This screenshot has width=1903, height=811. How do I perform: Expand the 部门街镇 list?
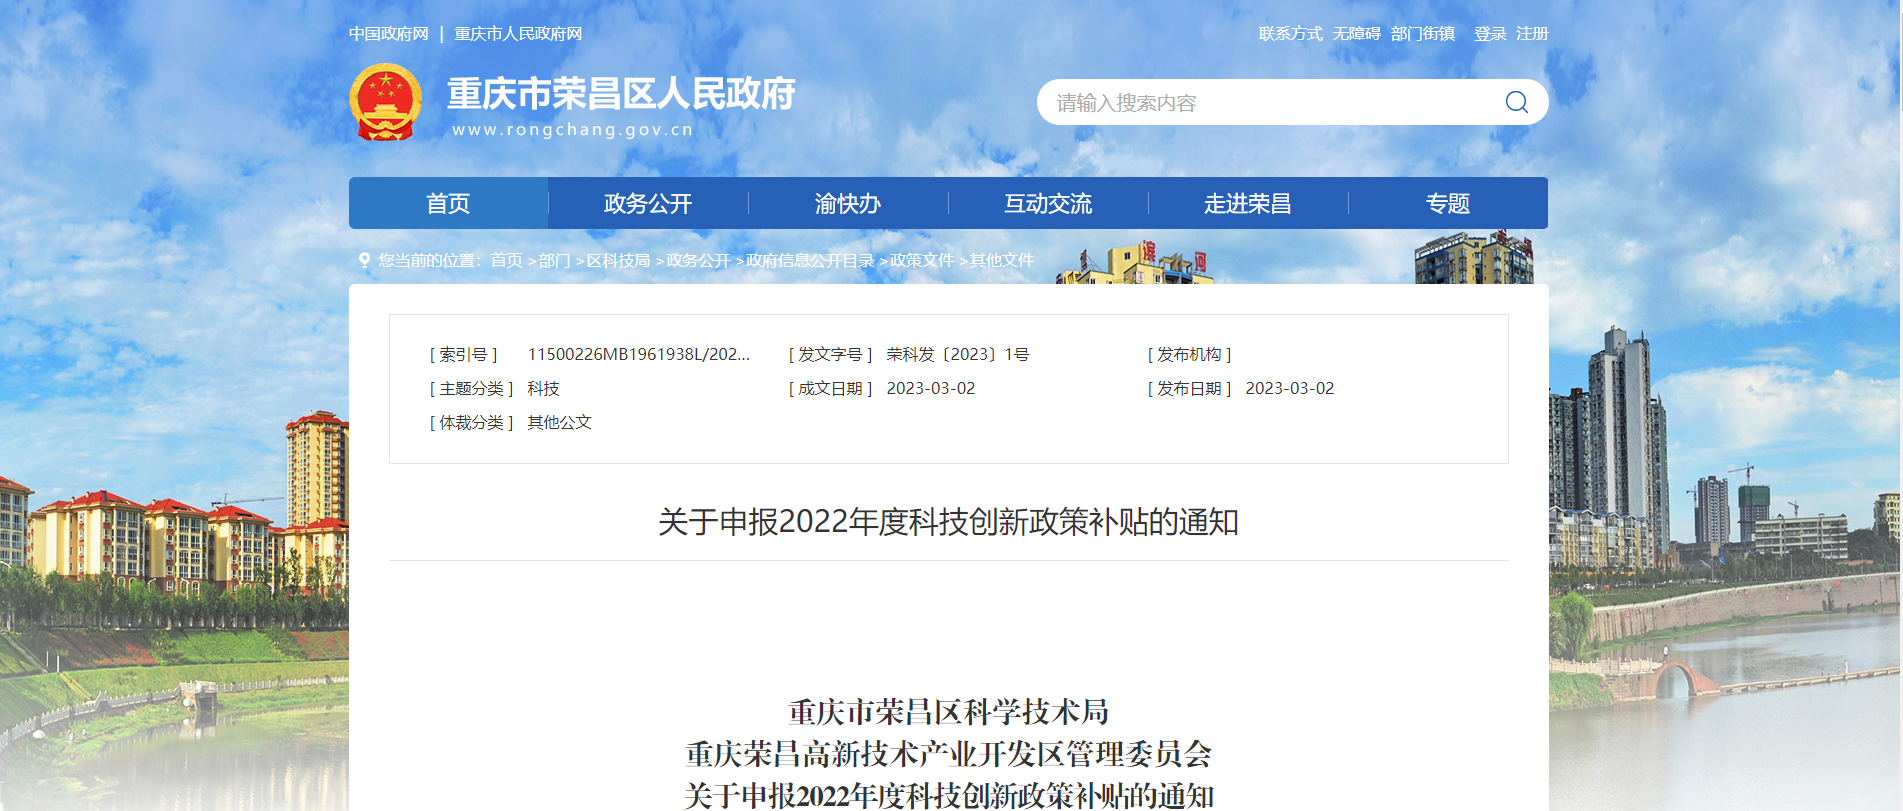coord(1422,34)
